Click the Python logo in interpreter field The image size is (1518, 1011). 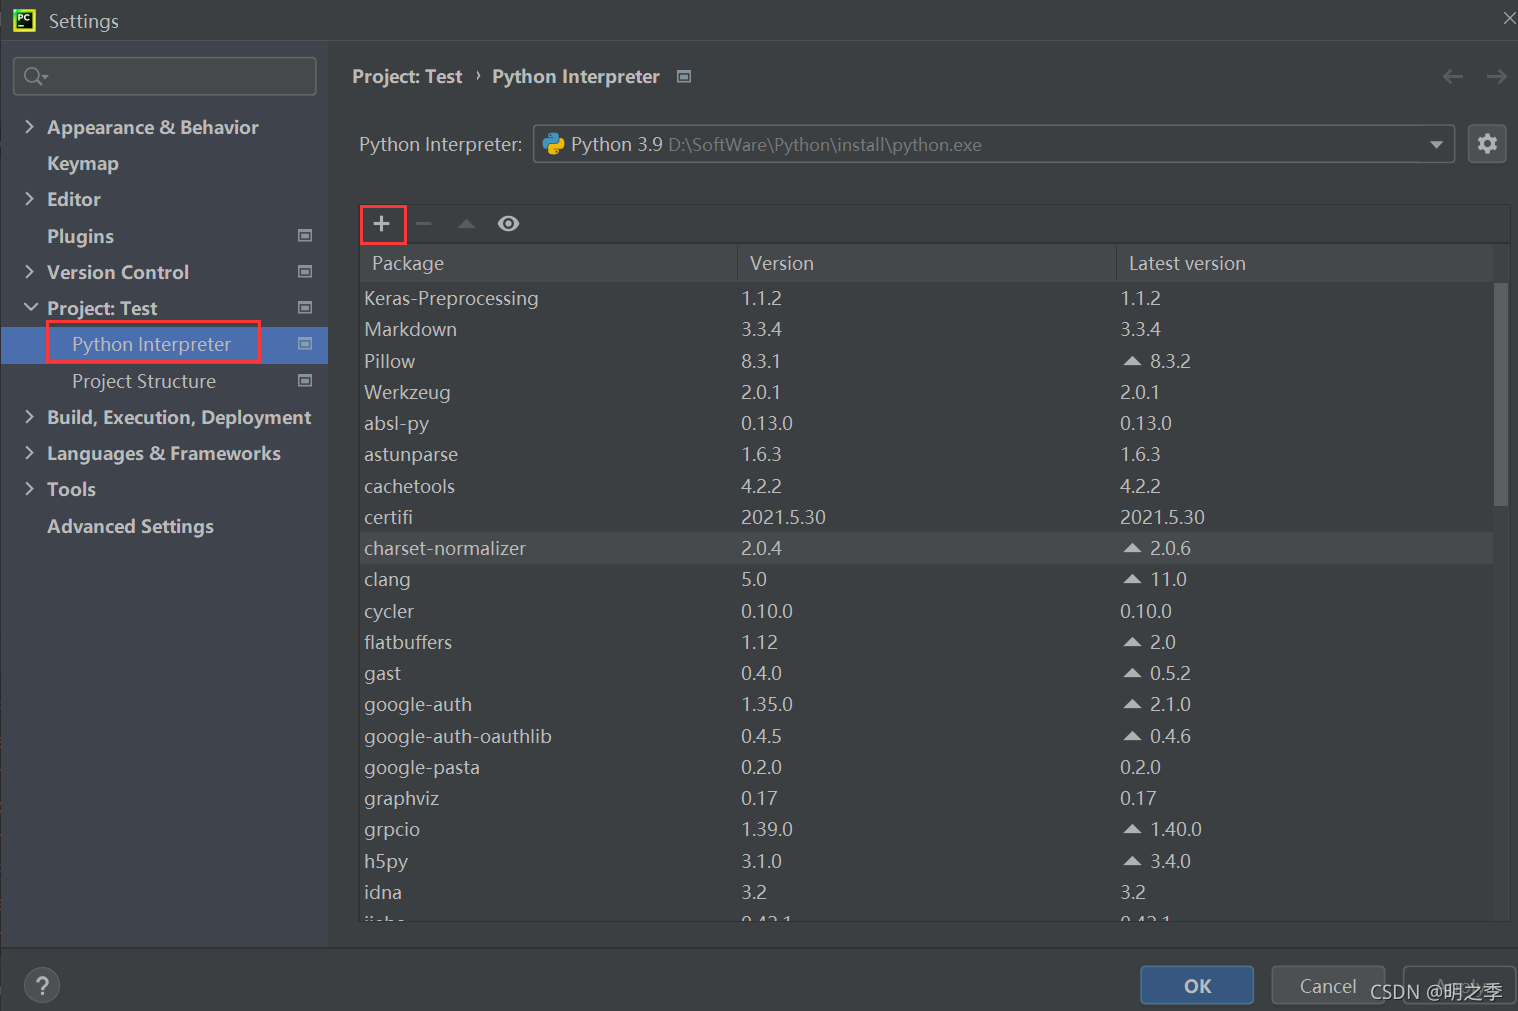pos(553,145)
